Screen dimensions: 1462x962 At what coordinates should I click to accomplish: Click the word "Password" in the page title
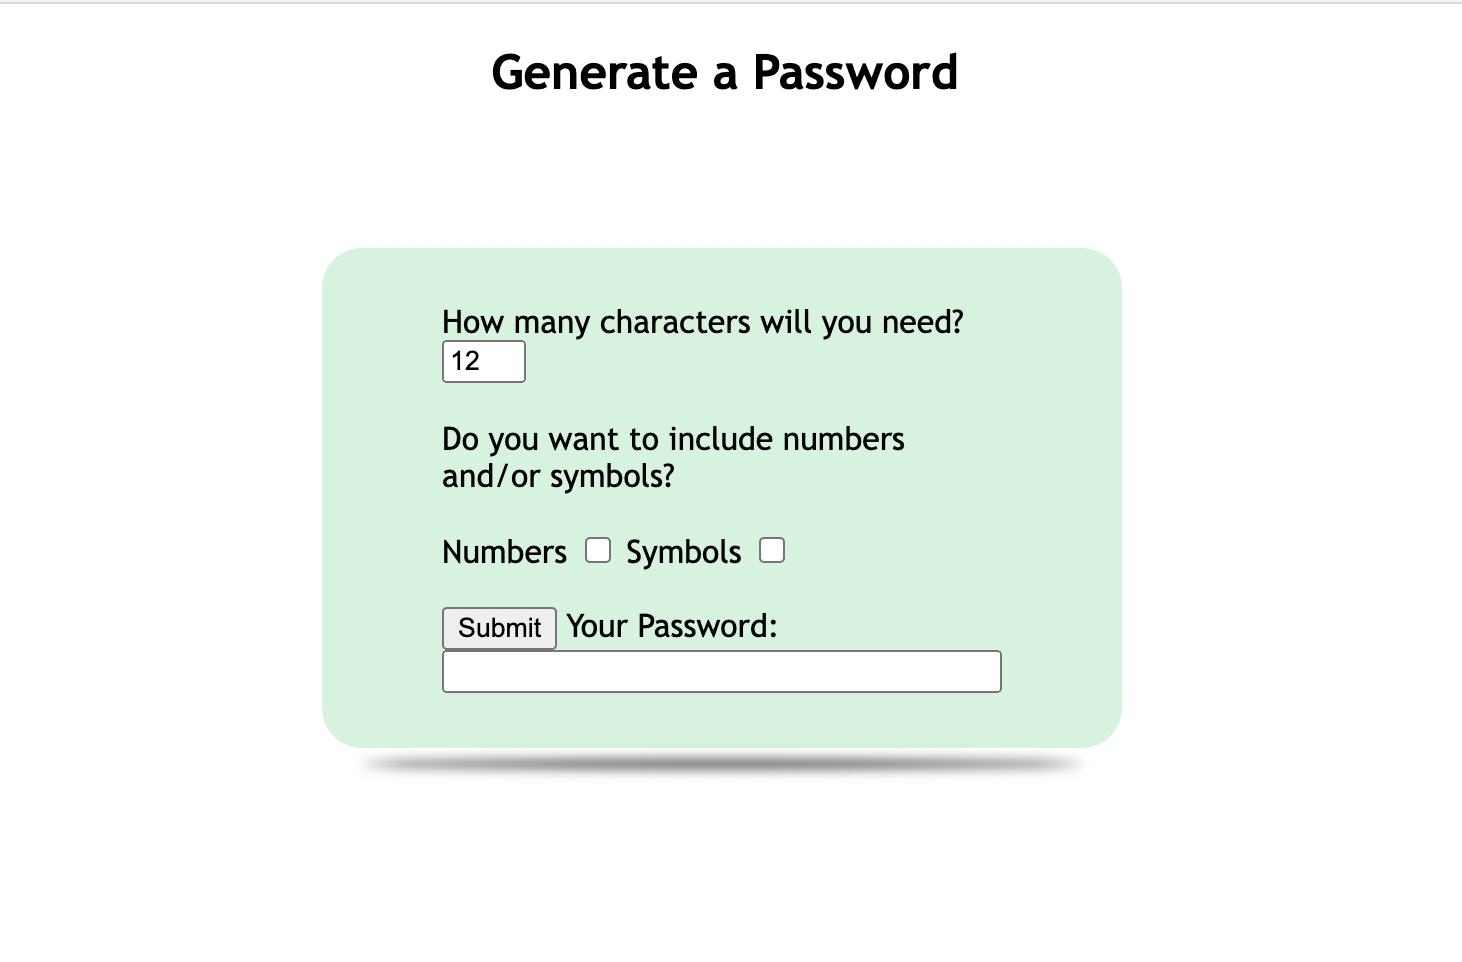(855, 73)
